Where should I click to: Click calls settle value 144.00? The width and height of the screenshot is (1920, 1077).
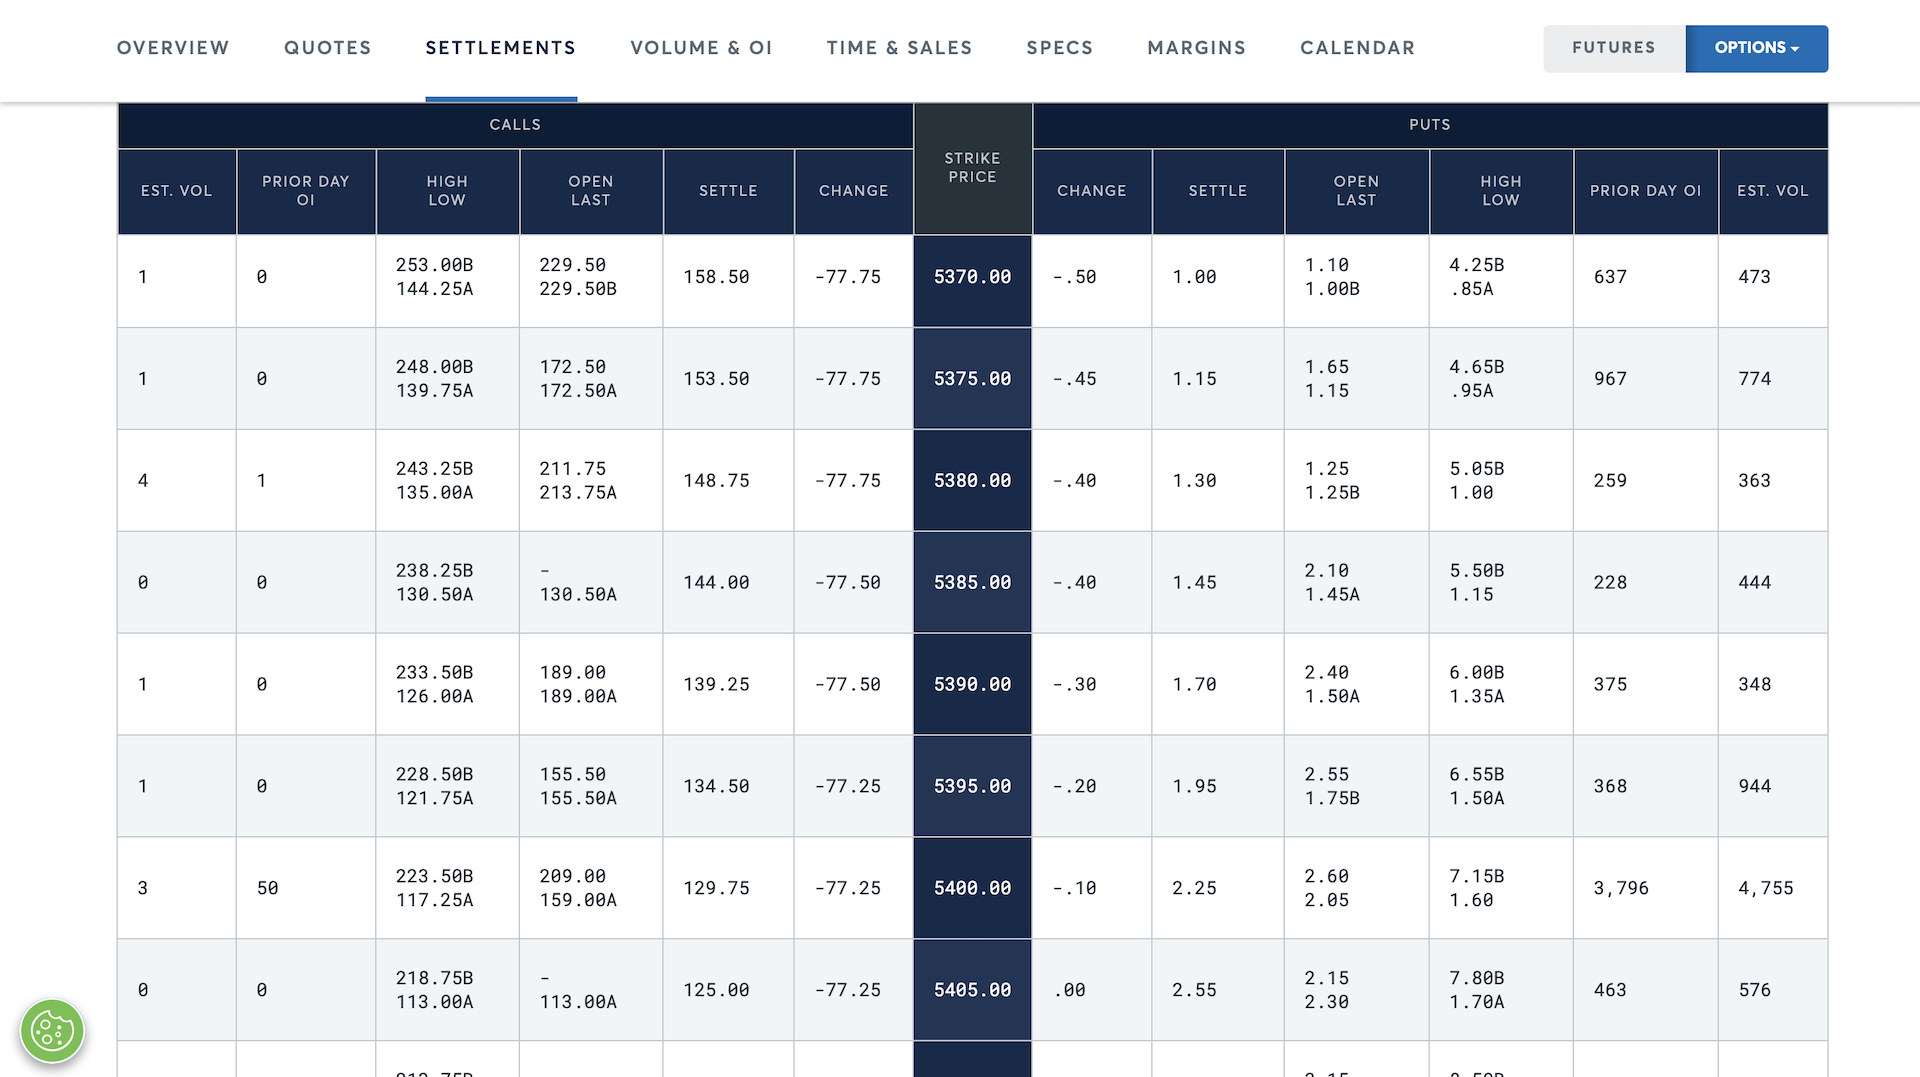(x=716, y=583)
